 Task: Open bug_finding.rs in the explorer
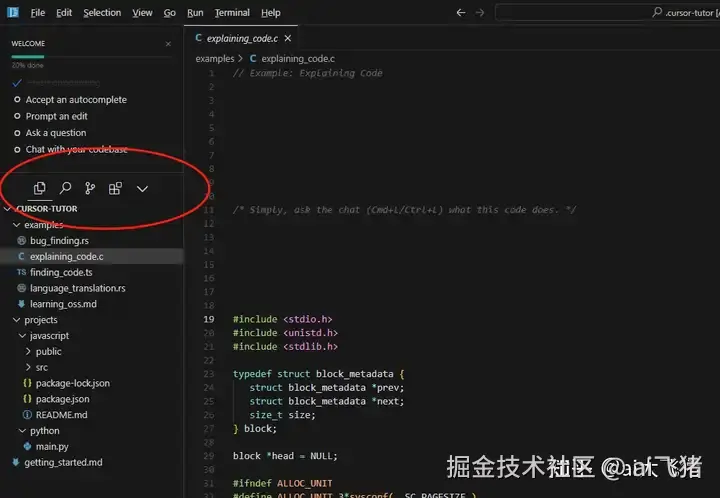pos(59,241)
